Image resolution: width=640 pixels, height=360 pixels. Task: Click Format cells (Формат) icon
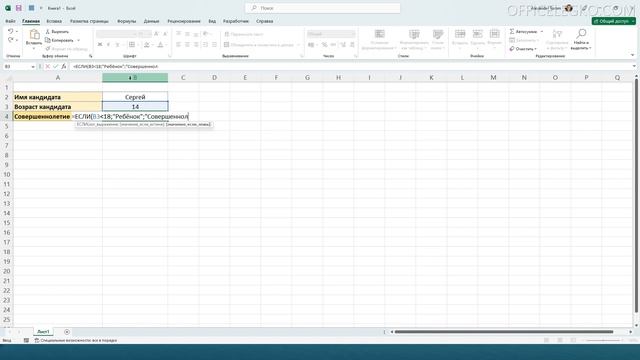point(495,34)
